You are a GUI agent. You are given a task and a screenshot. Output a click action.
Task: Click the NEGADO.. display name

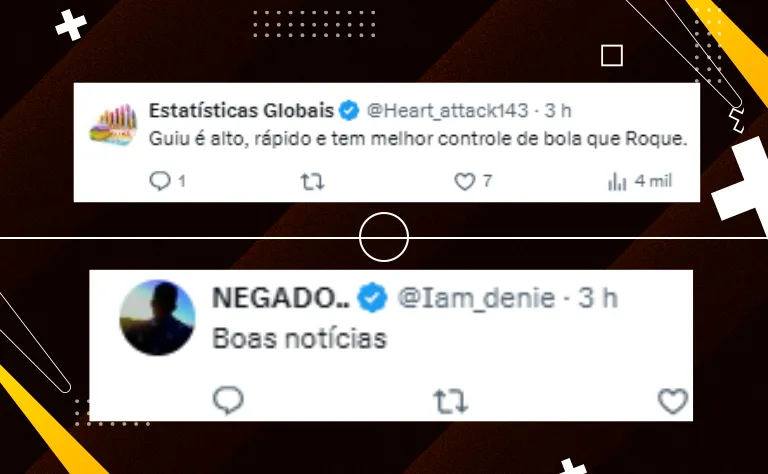coord(281,298)
